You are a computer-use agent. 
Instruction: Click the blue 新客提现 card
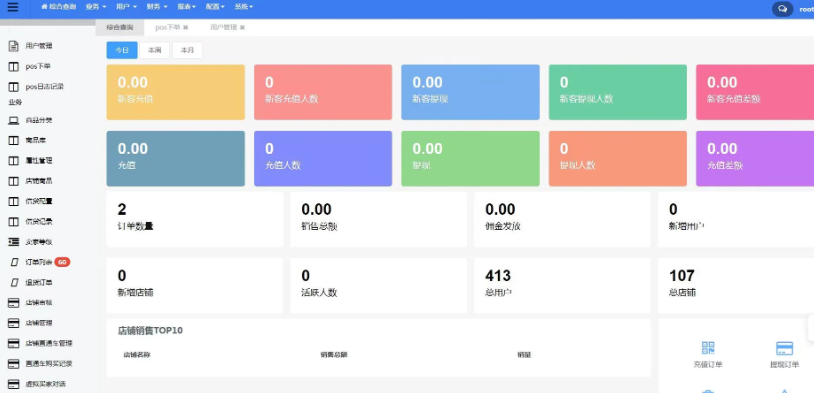tap(470, 92)
